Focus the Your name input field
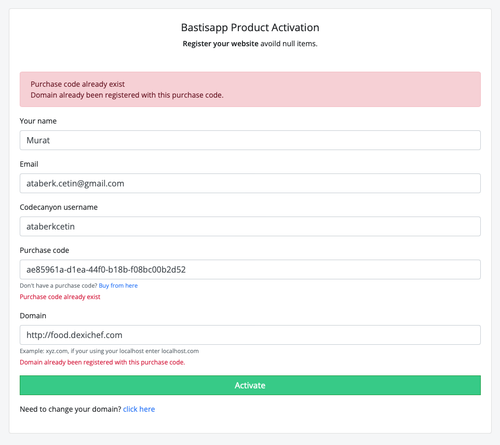 pos(250,140)
